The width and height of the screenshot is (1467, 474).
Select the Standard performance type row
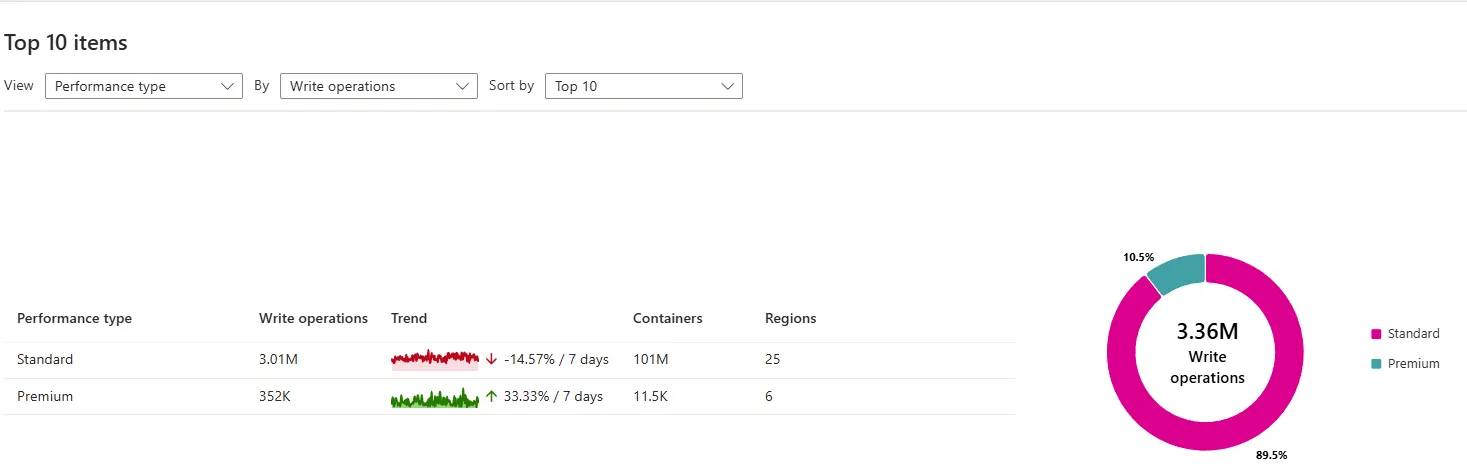(45, 359)
